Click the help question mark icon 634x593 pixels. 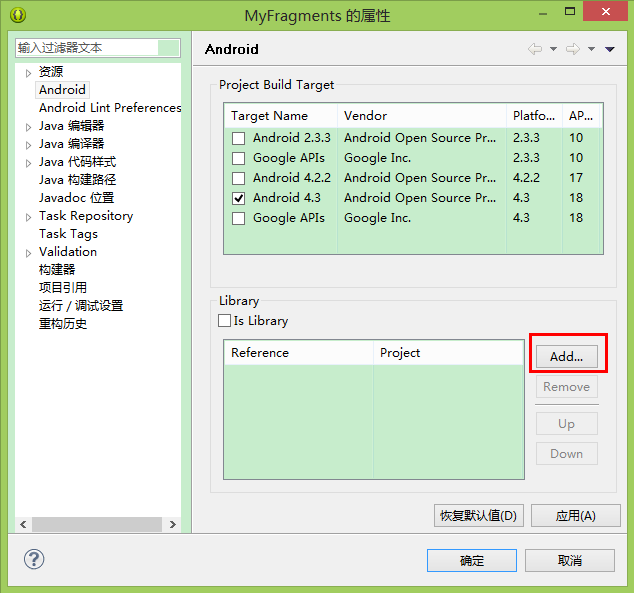point(34,559)
